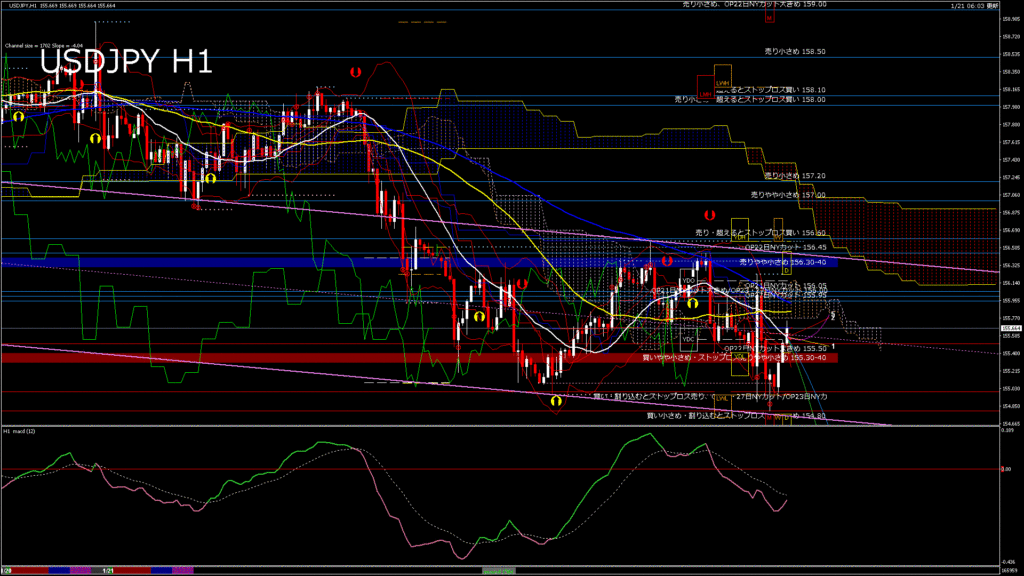This screenshot has height=576, width=1024.
Task: Click the 1/21 06:03 更新 timestamp
Action: pyautogui.click(x=972, y=6)
